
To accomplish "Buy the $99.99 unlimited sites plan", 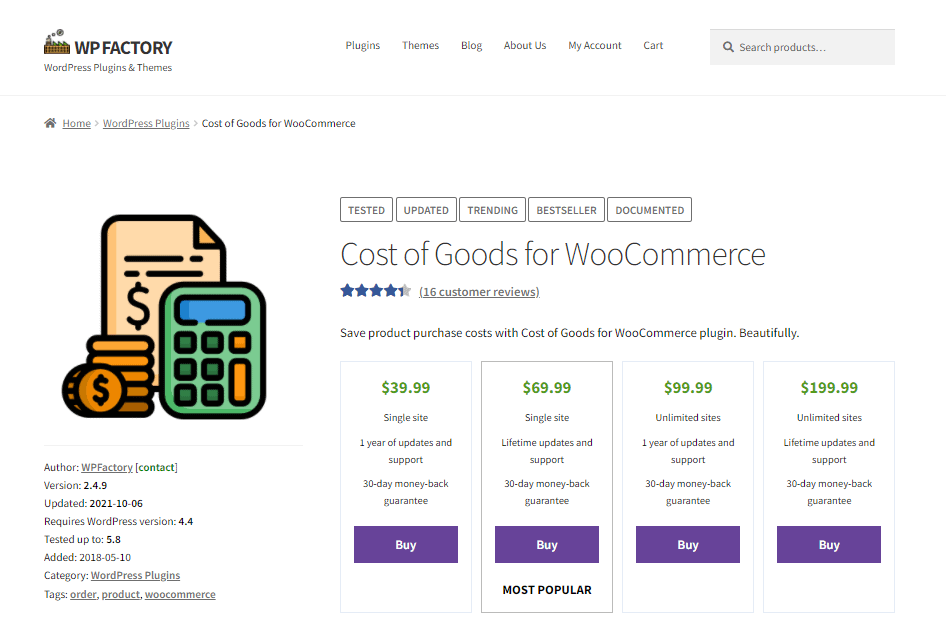I will [688, 545].
